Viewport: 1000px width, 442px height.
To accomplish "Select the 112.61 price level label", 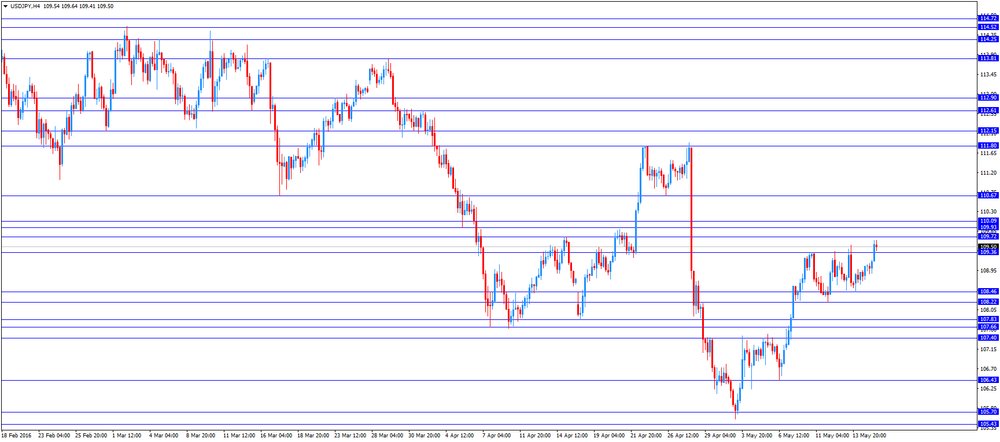I will [x=989, y=110].
